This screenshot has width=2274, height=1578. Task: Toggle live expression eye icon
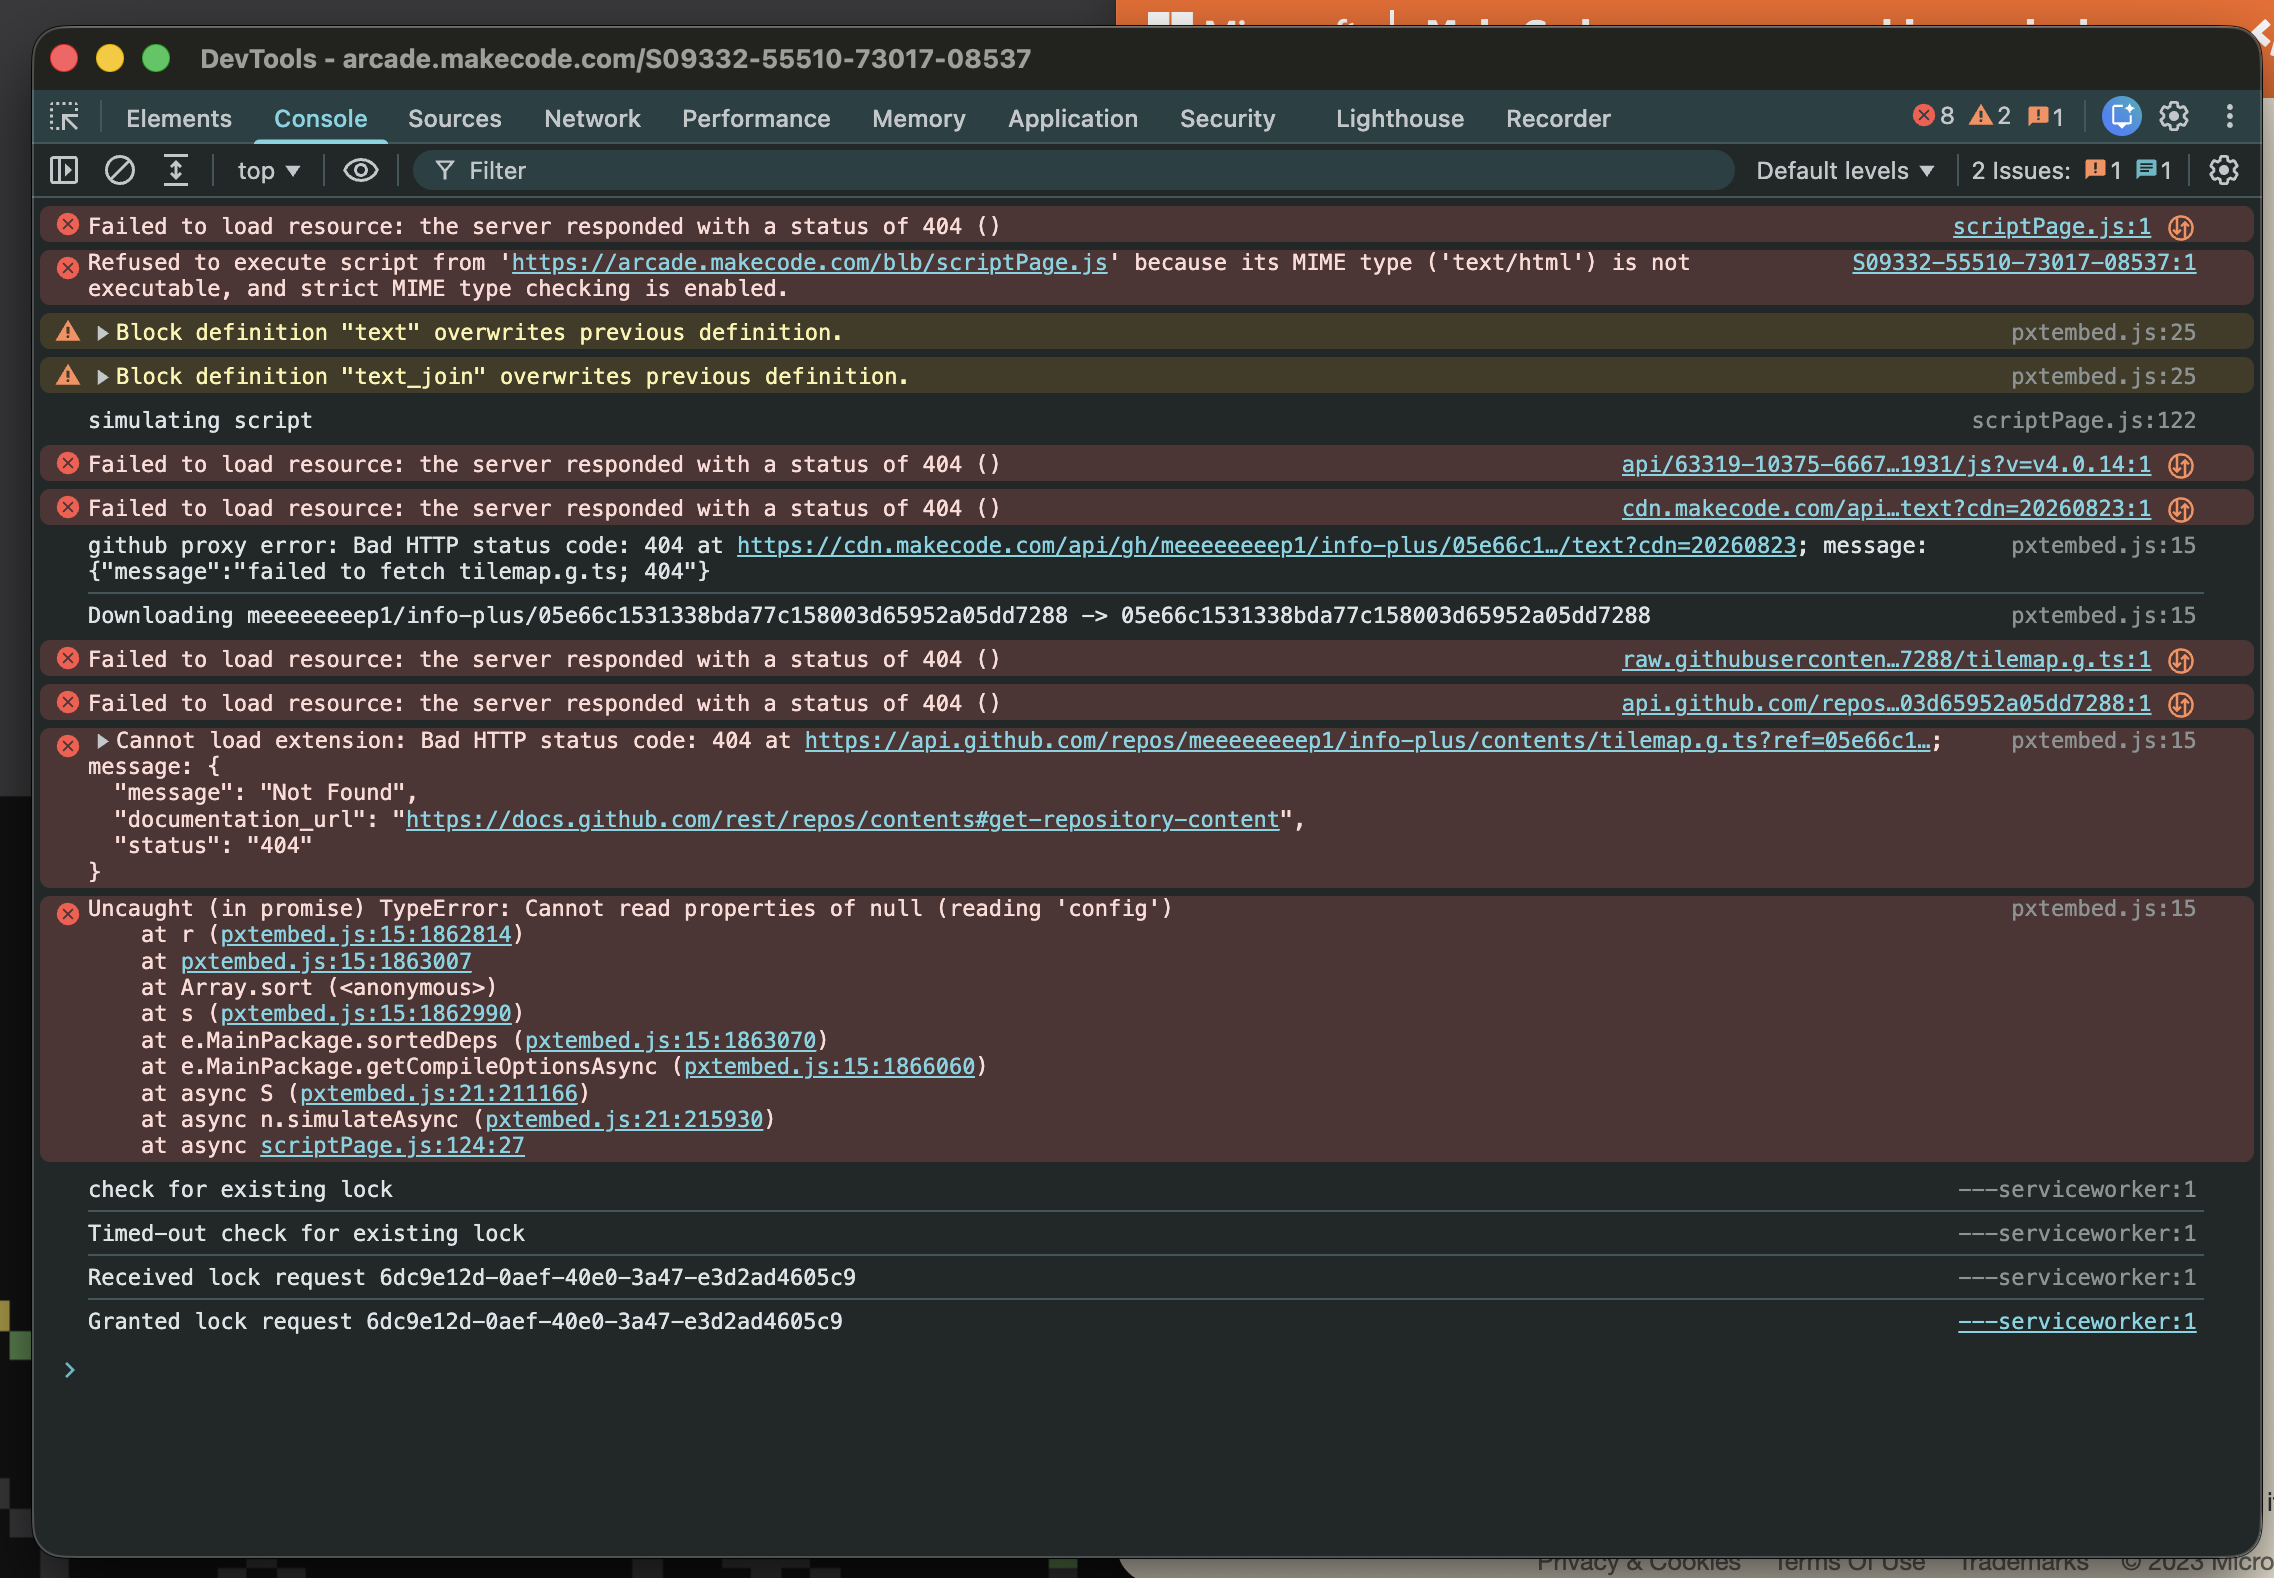pyautogui.click(x=361, y=170)
